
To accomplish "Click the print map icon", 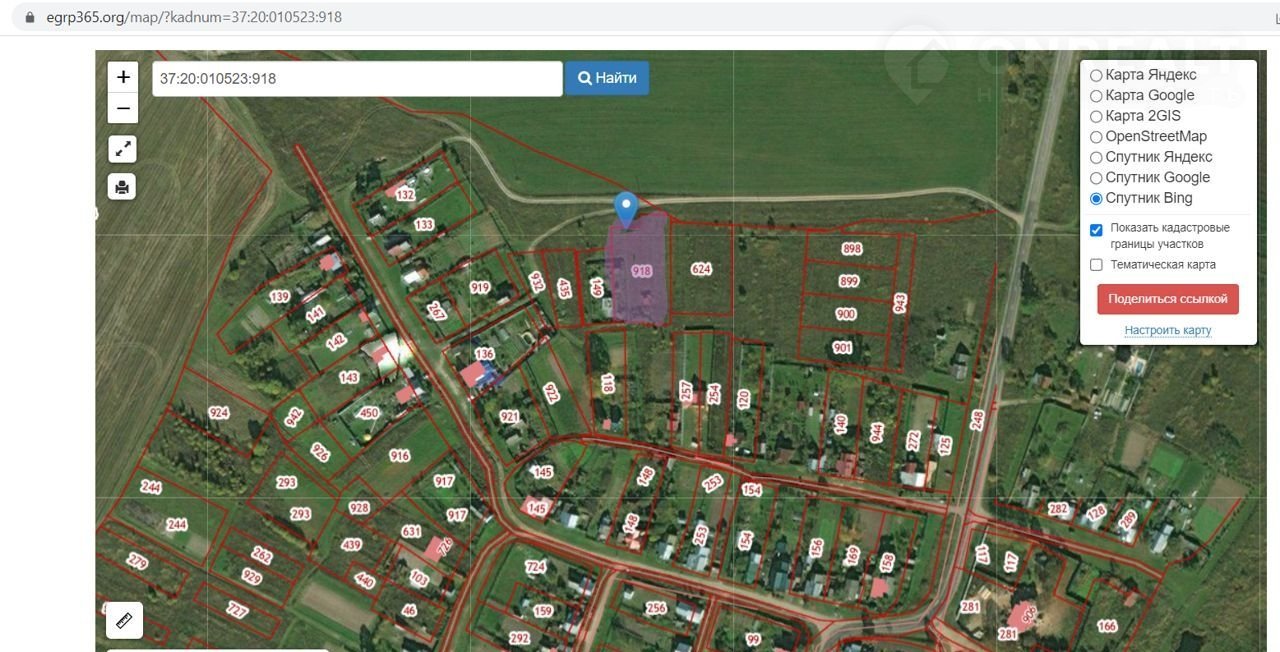I will (122, 187).
